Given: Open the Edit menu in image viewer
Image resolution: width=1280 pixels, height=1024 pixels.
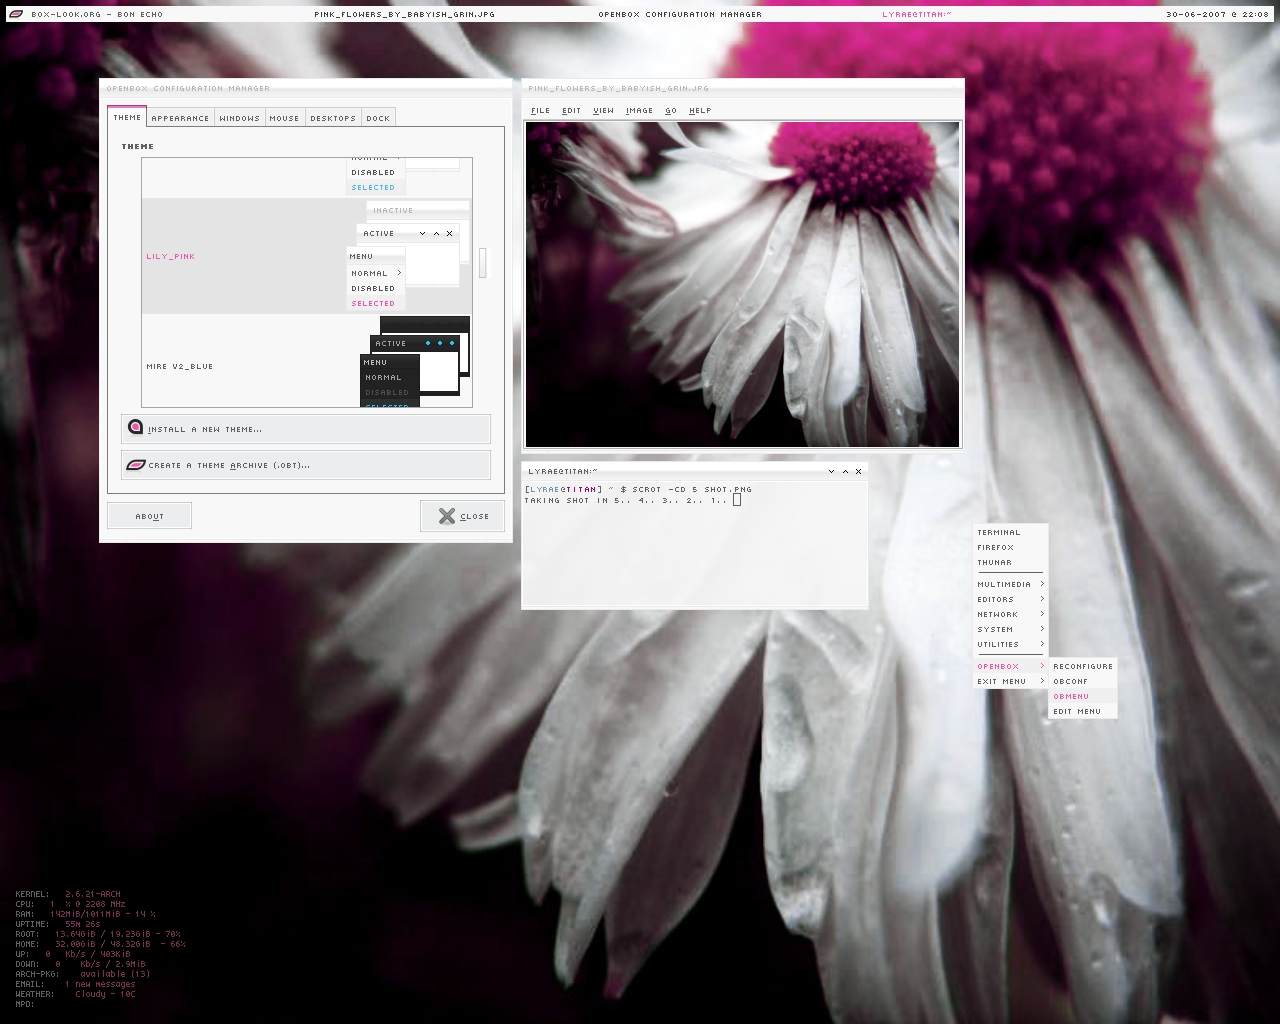Looking at the screenshot, I should pyautogui.click(x=571, y=111).
